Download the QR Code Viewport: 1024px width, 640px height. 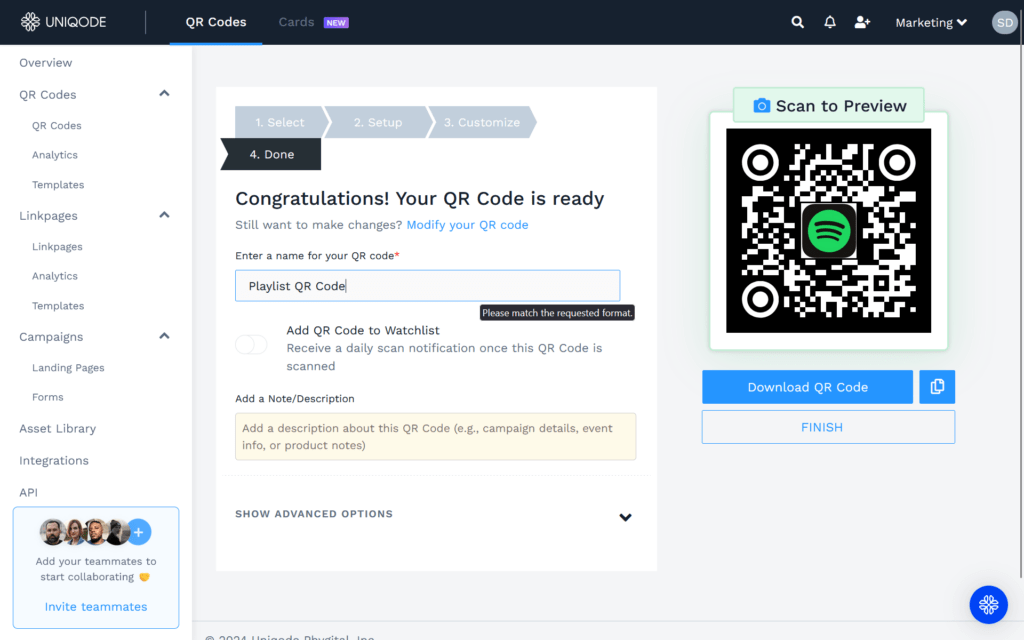[807, 387]
